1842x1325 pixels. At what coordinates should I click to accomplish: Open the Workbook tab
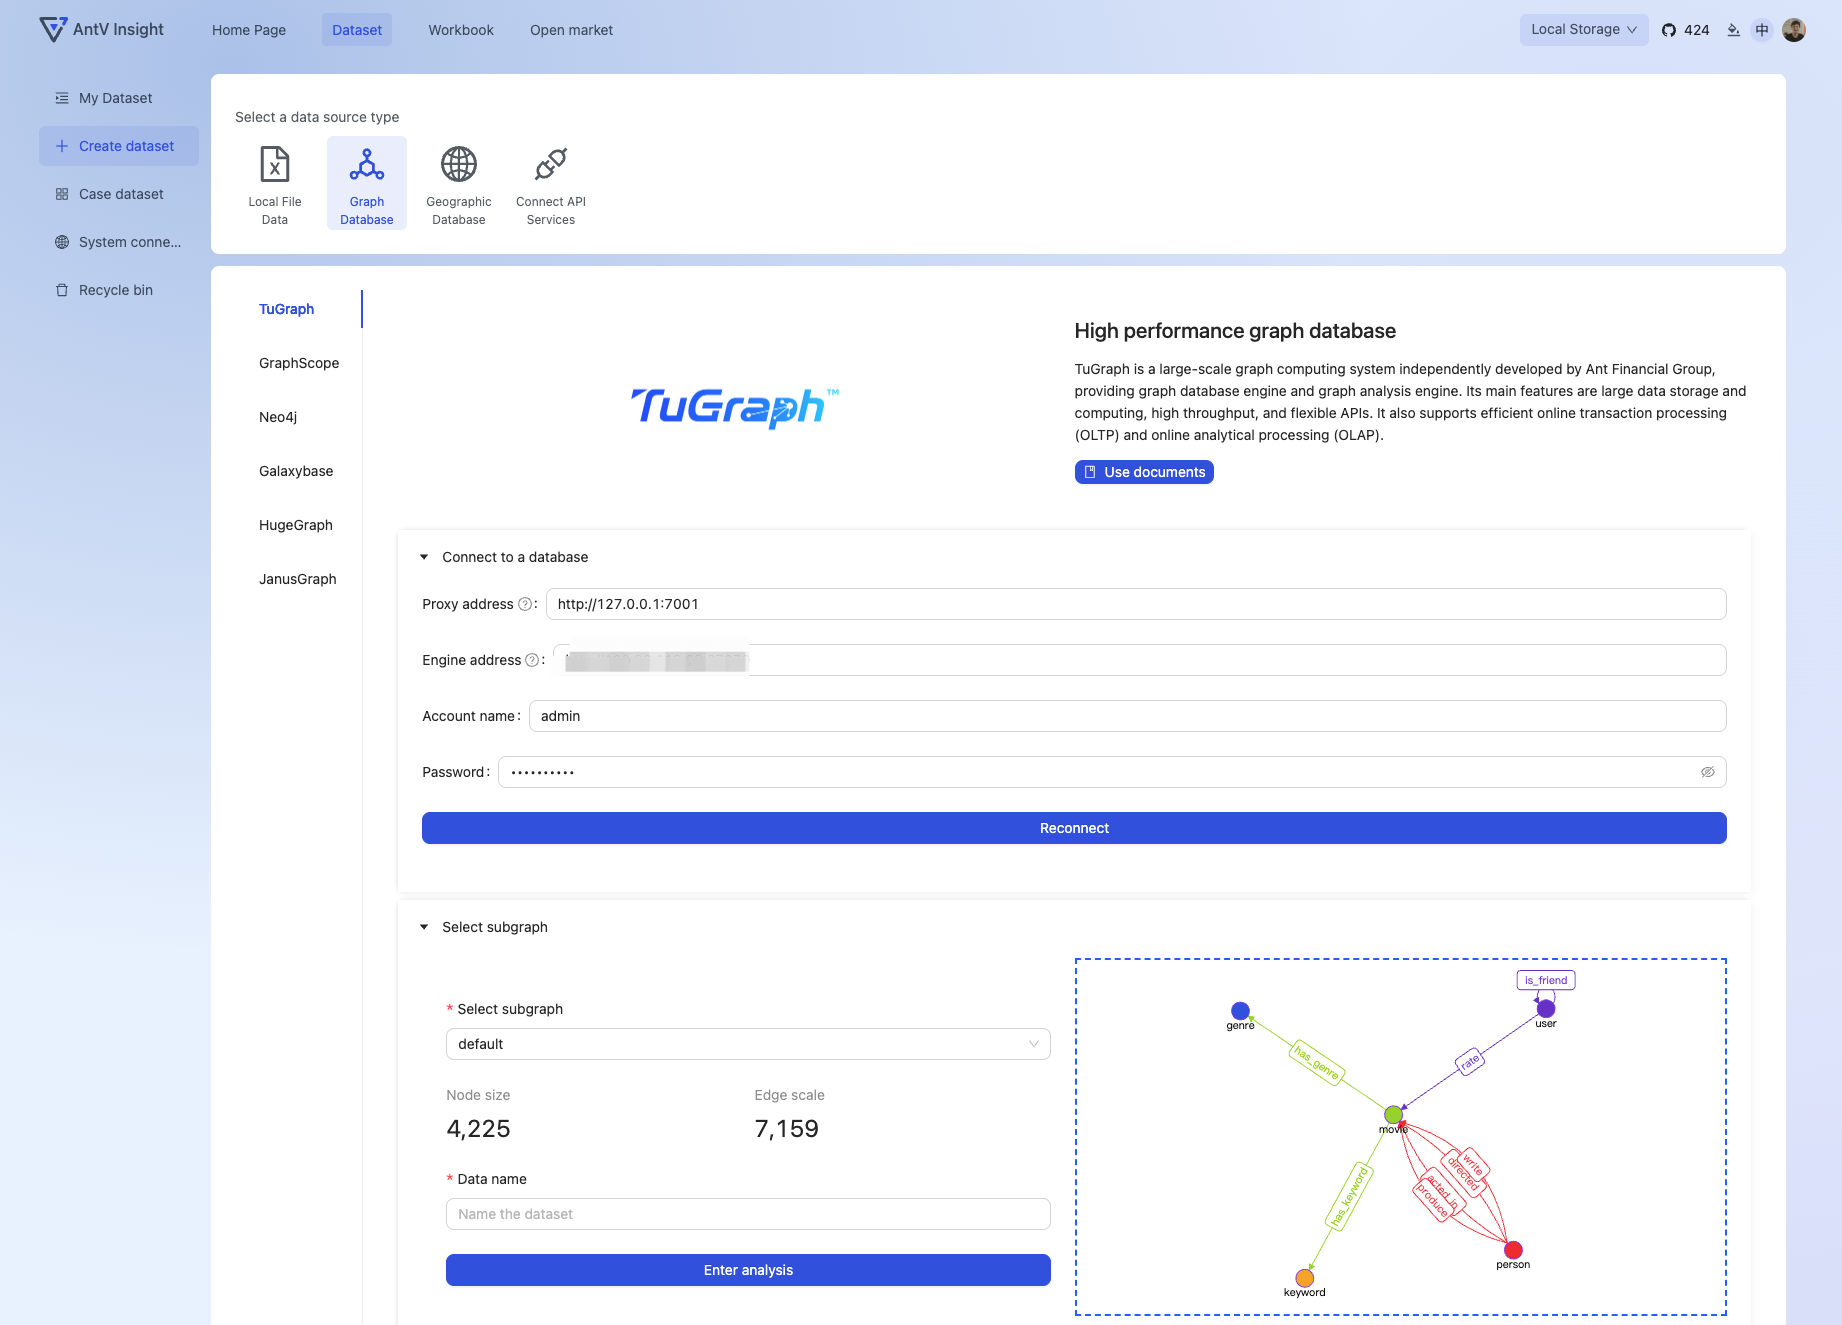(x=461, y=30)
